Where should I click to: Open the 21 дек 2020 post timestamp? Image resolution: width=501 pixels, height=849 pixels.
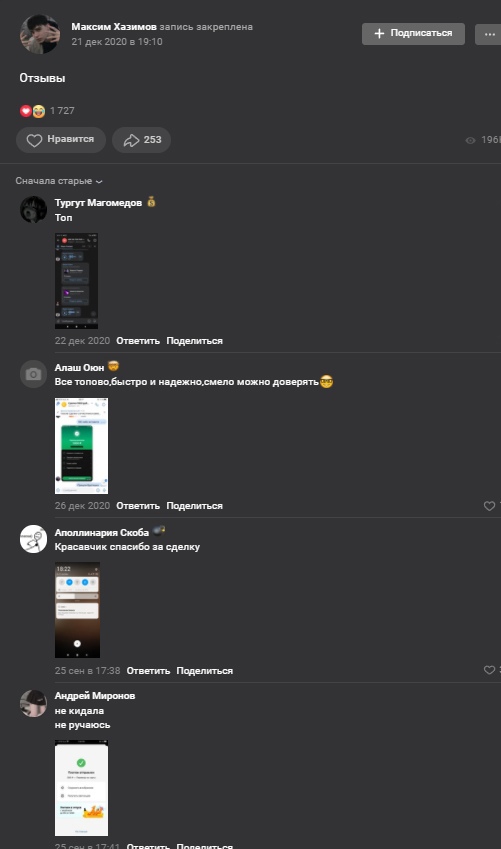[x=117, y=42]
